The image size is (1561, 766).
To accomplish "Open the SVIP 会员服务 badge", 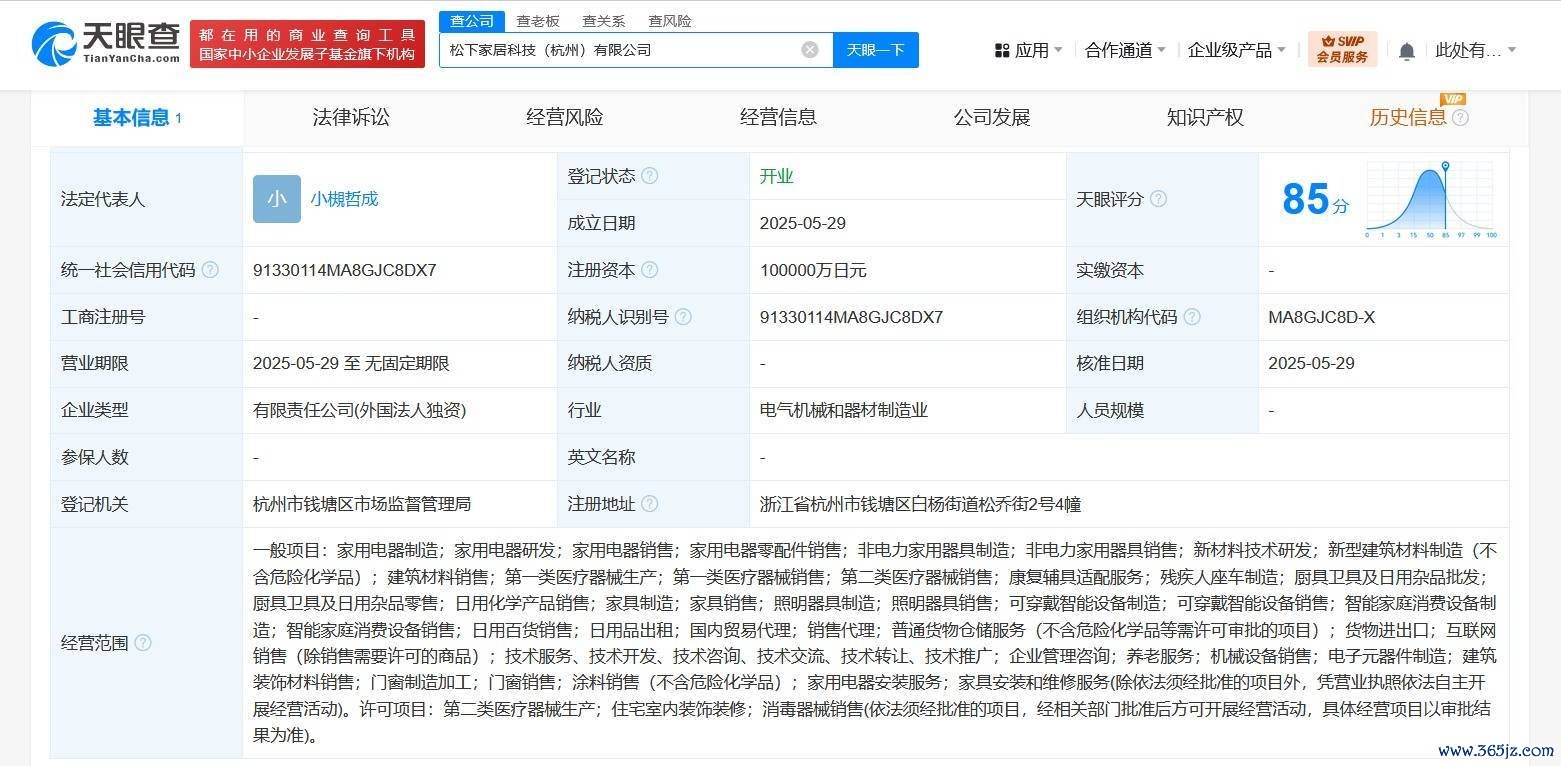I will pos(1342,49).
